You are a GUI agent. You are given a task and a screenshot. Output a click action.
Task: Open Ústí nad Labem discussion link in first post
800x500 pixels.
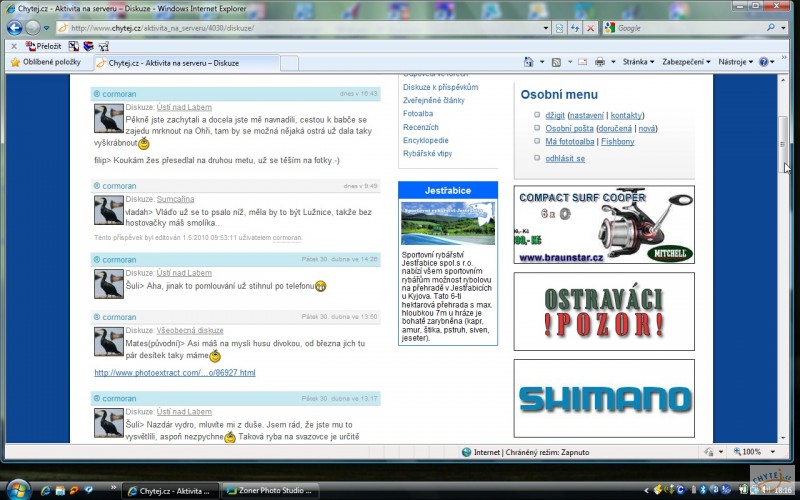coord(184,107)
